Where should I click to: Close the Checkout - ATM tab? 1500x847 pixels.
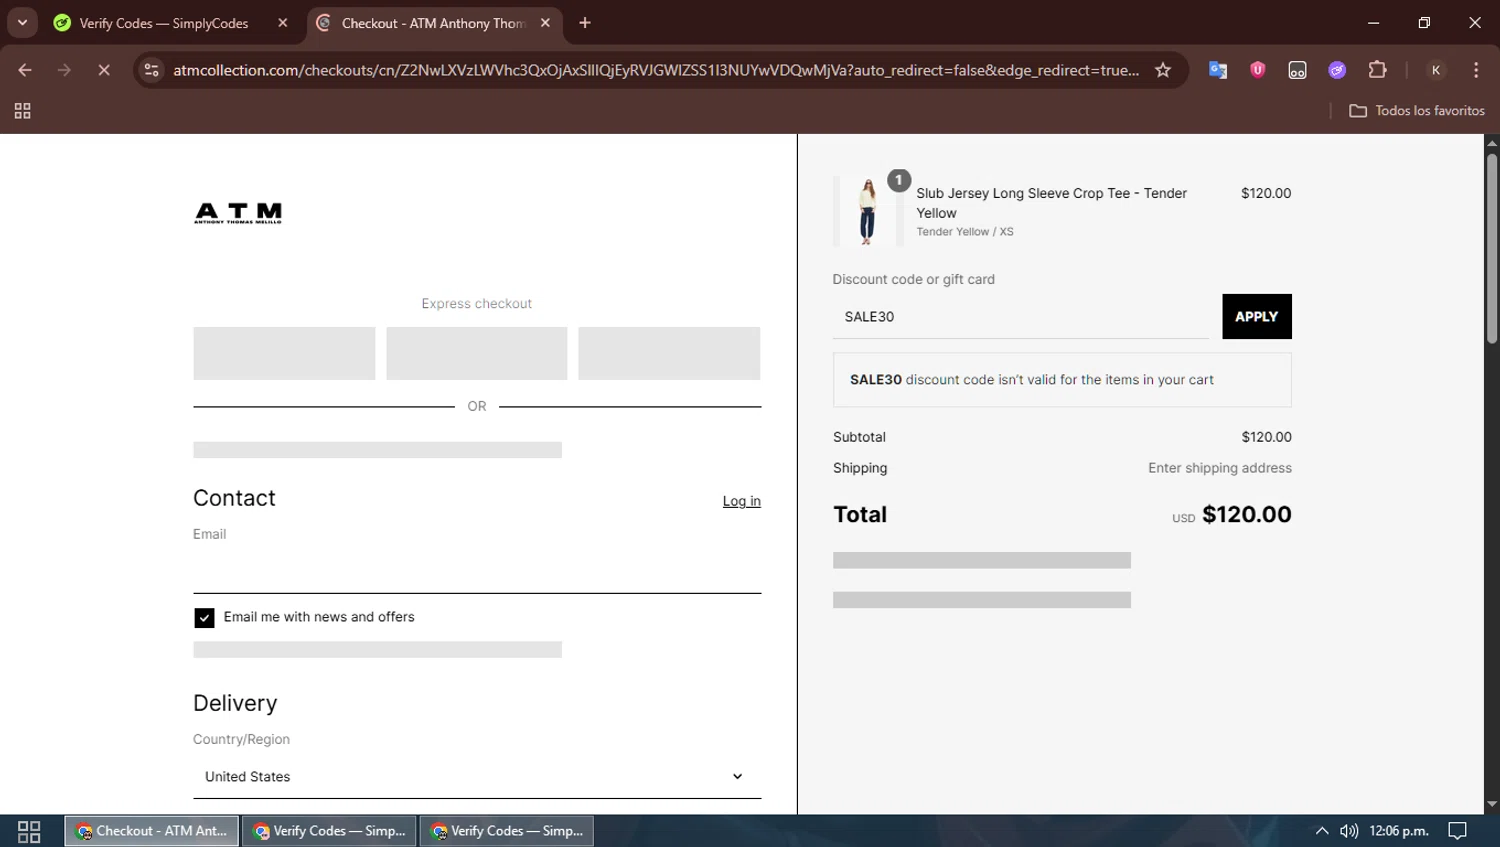click(x=545, y=23)
